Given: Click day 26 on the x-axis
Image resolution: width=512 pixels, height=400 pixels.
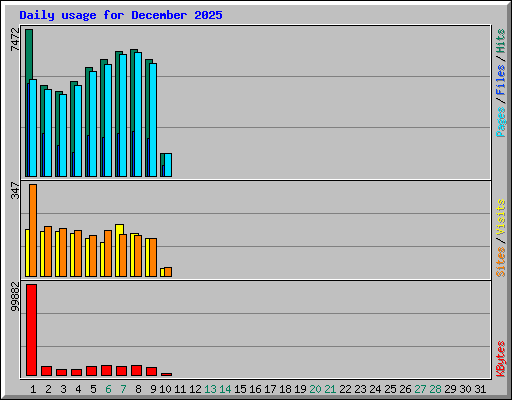Looking at the screenshot, I should click(405, 389).
